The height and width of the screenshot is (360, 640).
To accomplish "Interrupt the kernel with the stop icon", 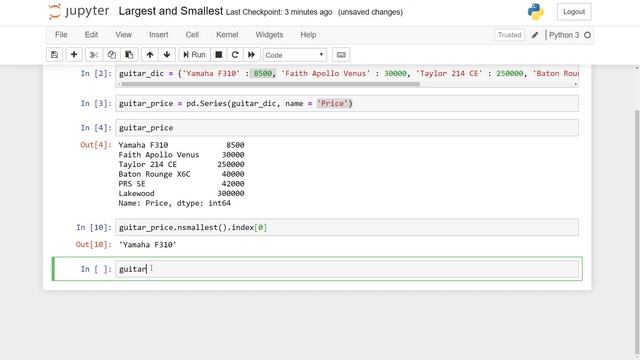I will (x=219, y=55).
